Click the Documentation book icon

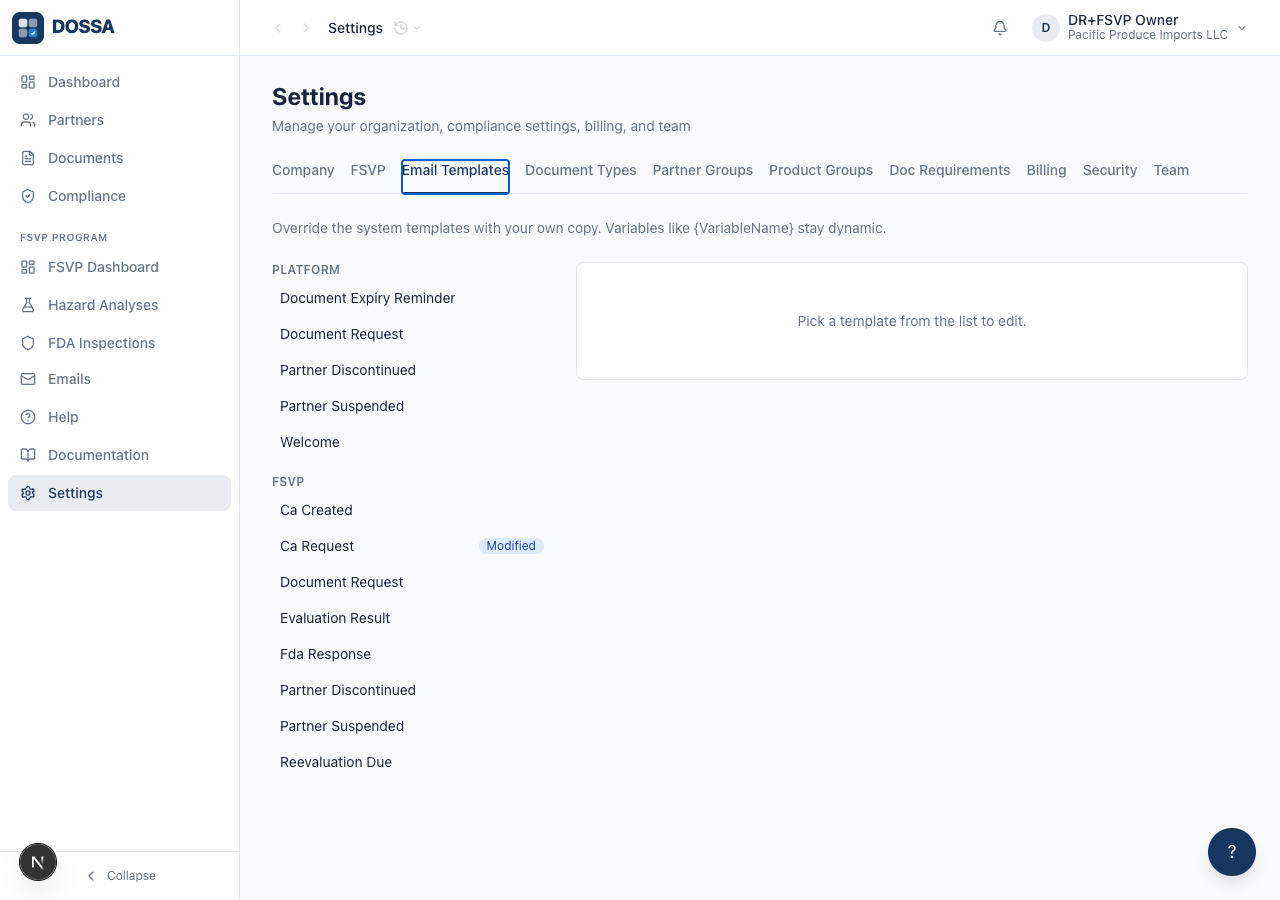point(28,455)
